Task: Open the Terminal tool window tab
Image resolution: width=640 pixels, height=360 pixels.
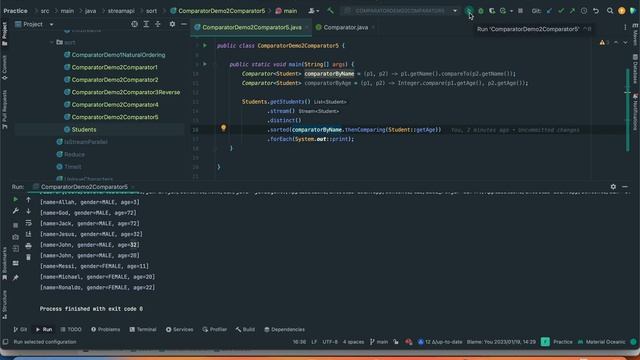Action: tap(143, 329)
